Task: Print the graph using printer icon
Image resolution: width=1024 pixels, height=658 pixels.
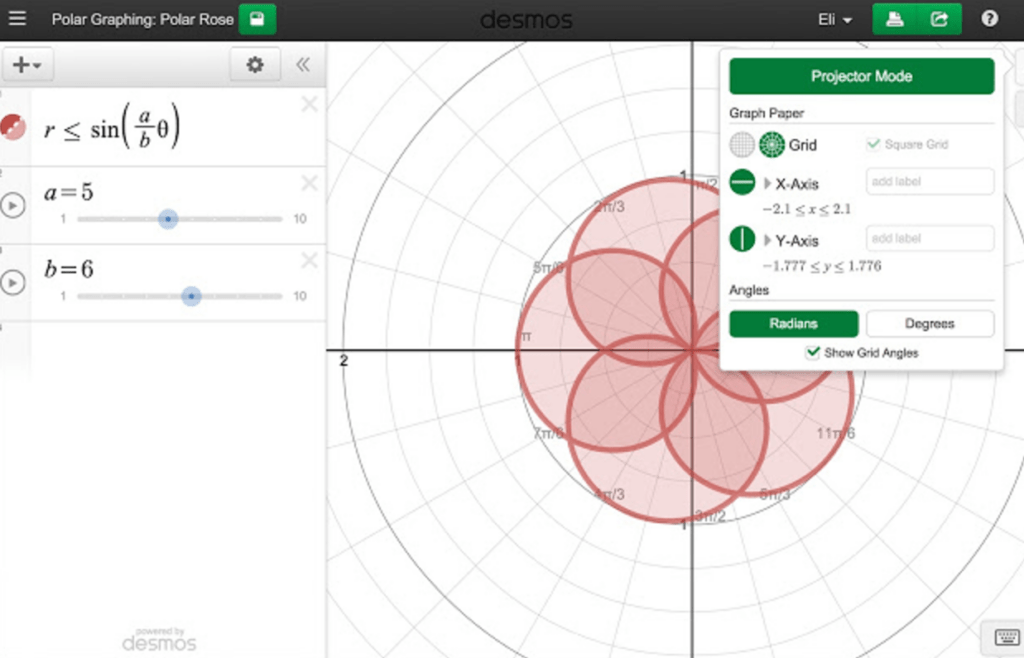Action: click(895, 19)
